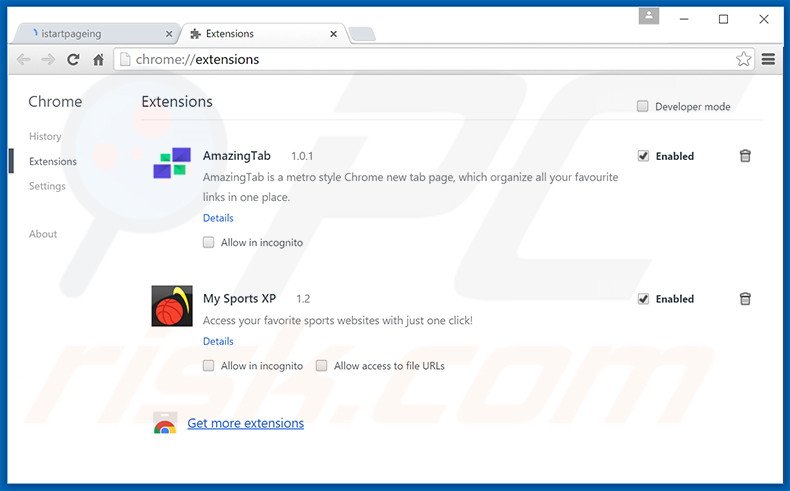Enable Developer mode checkbox
The image size is (790, 491).
(642, 106)
